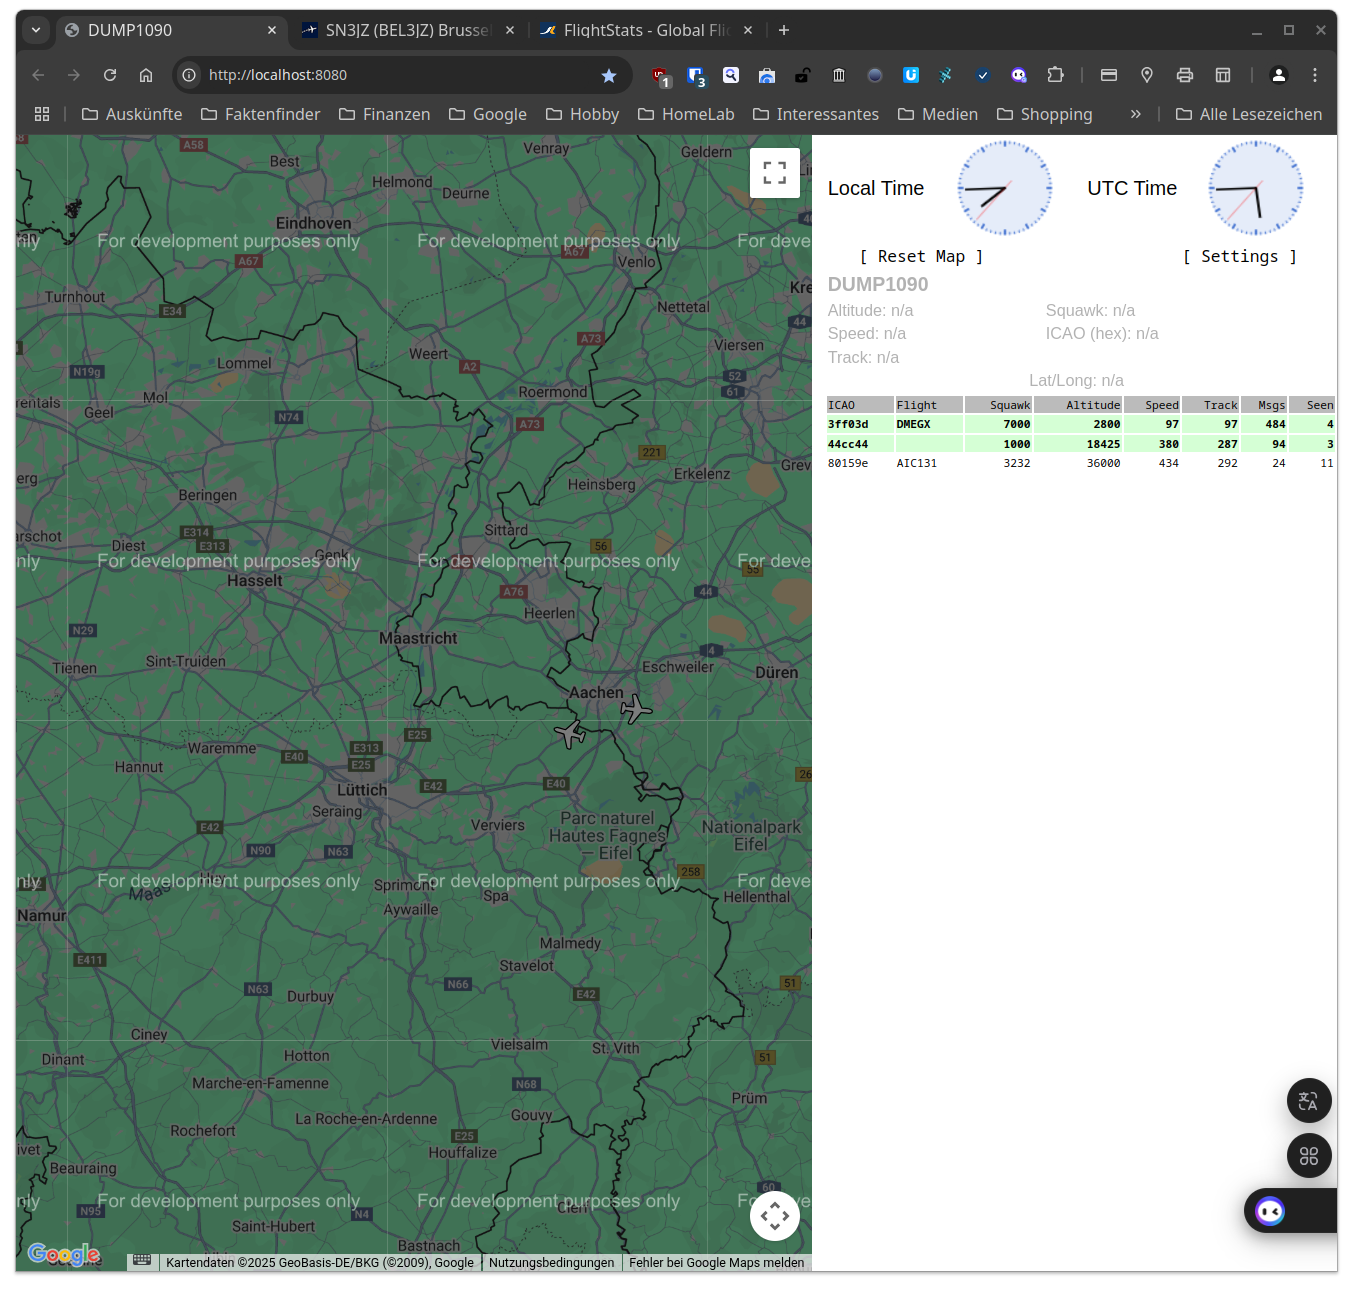This screenshot has width=1353, height=1303.
Task: Open the Auskünfte bookmark folder
Action: coord(132,114)
